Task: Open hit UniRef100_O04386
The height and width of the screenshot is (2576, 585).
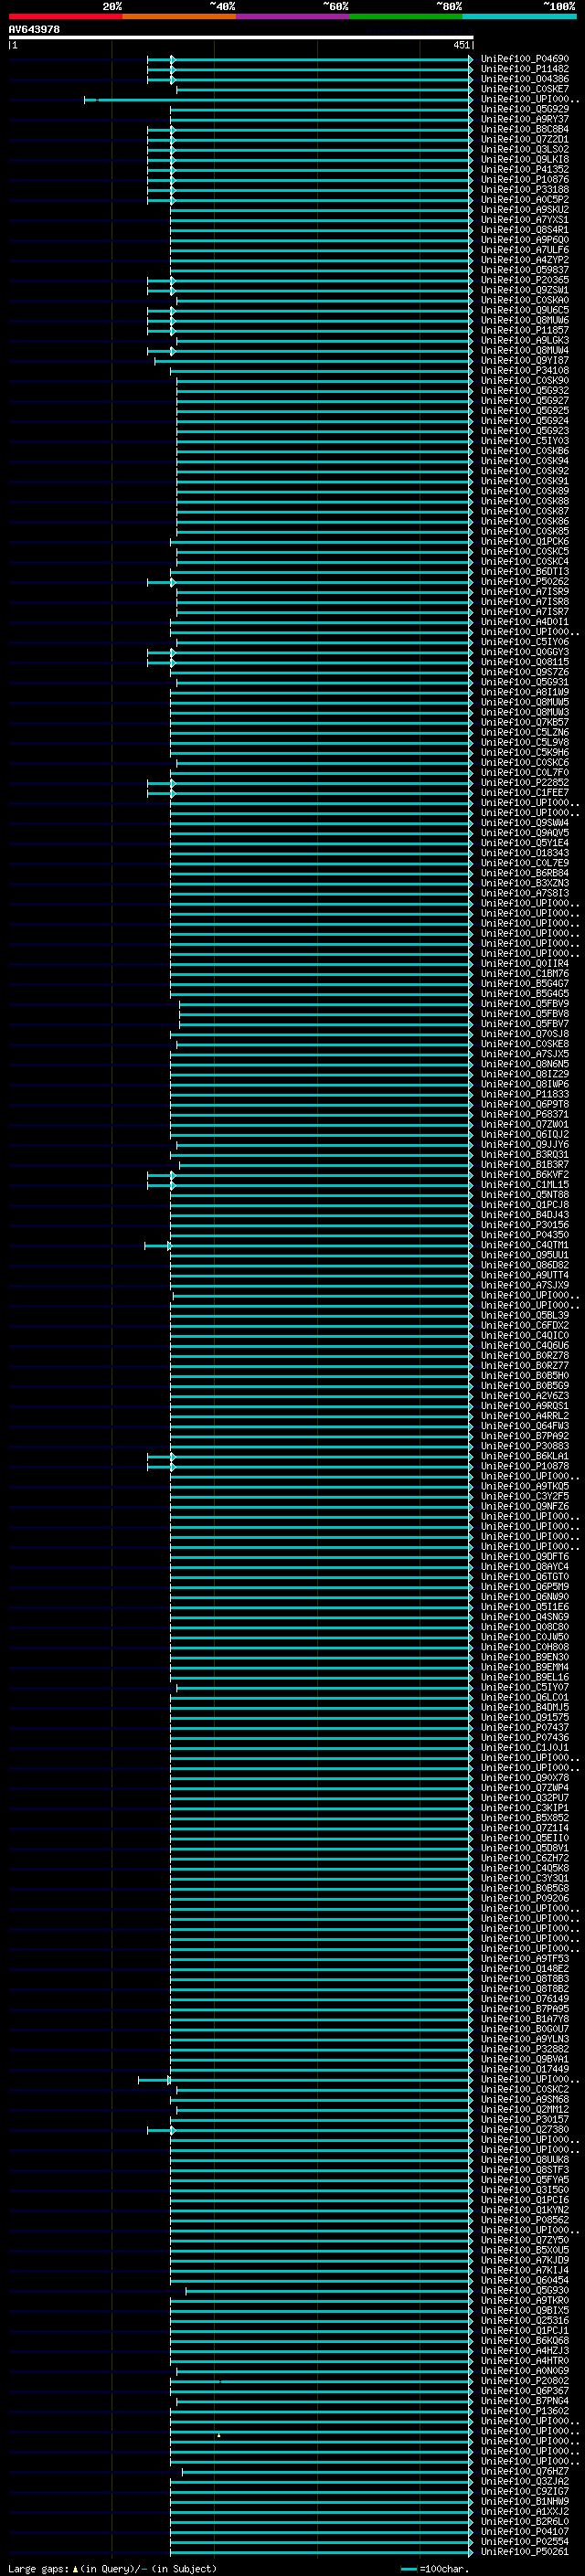Action: point(525,79)
